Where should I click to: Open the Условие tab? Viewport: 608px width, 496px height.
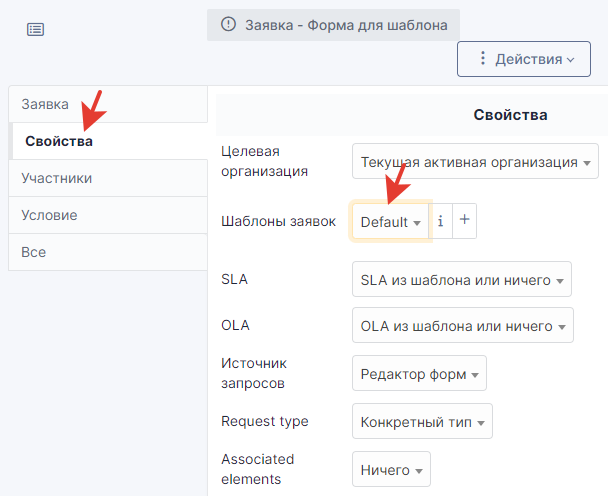(108, 215)
